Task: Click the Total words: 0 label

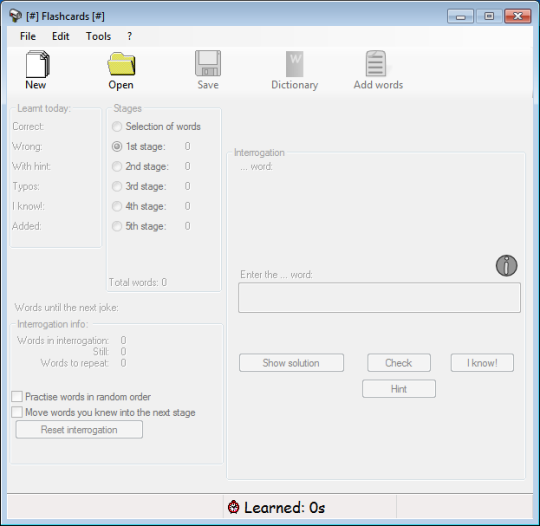Action: 138,282
